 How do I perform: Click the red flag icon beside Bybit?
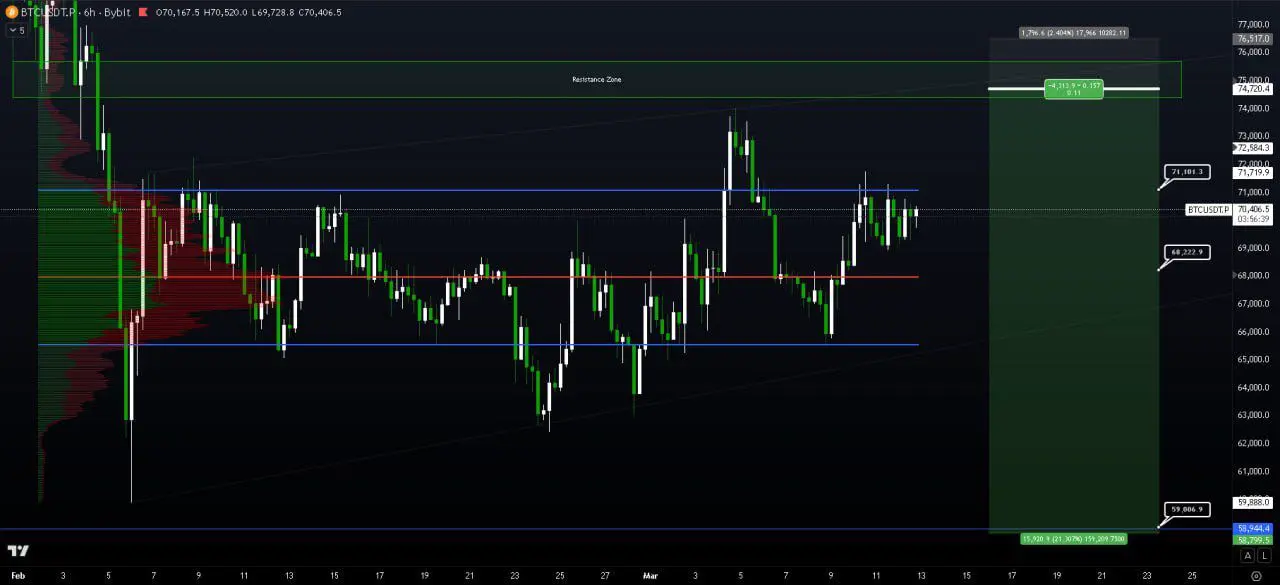[144, 12]
